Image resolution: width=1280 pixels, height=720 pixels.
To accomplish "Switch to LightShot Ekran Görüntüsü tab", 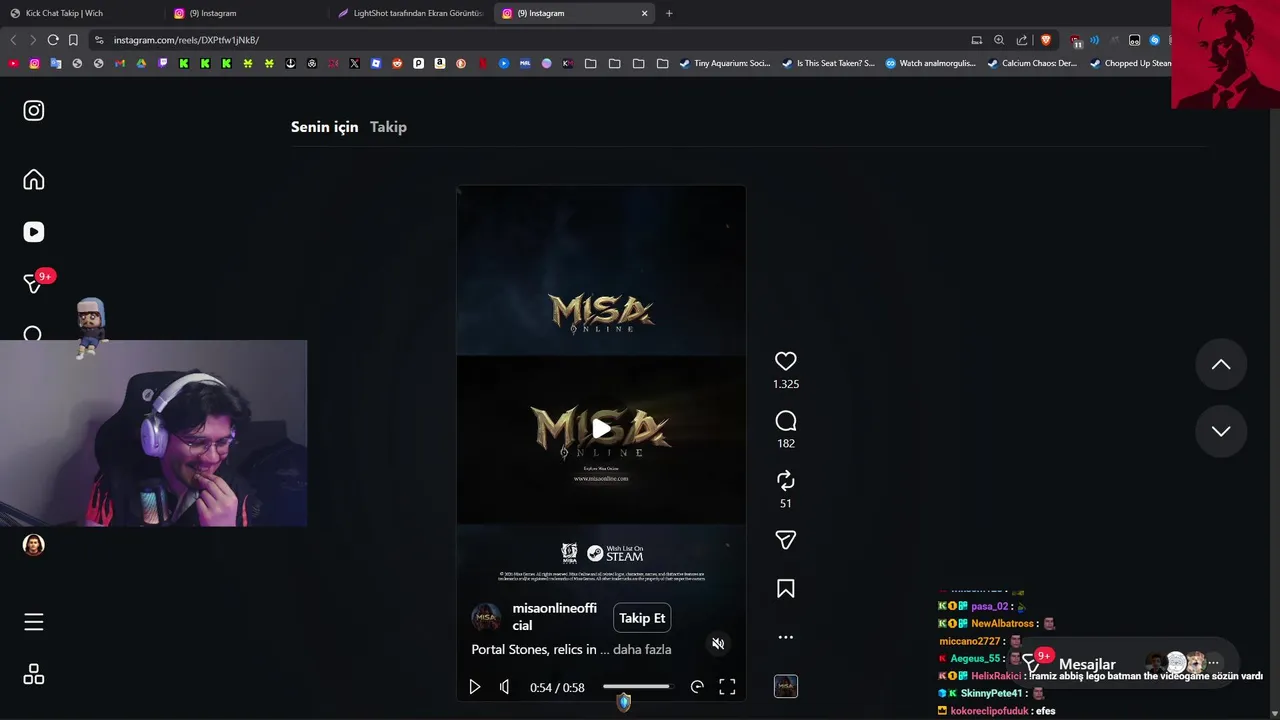I will click(x=410, y=13).
